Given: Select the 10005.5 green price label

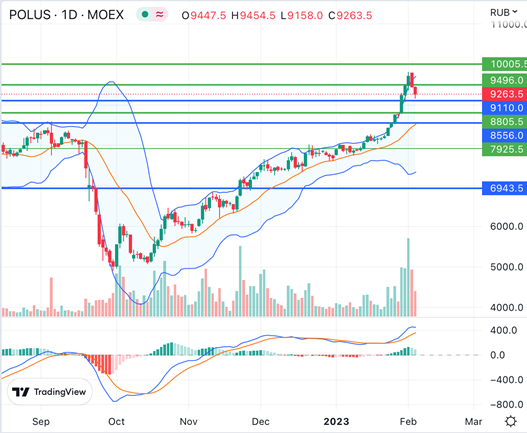Looking at the screenshot, I should [505, 64].
